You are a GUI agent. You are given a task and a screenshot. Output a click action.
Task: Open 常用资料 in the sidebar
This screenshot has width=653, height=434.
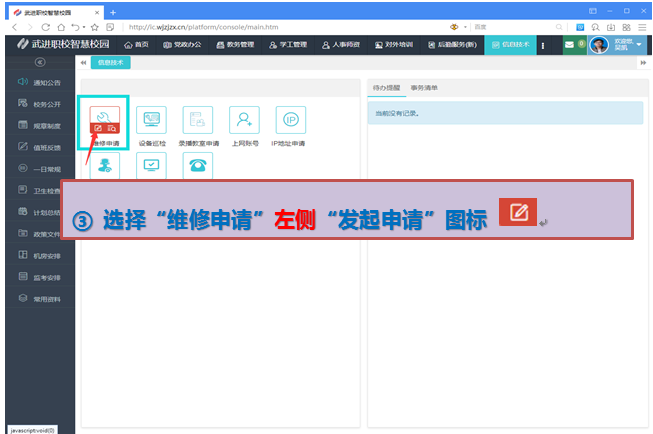[x=40, y=299]
